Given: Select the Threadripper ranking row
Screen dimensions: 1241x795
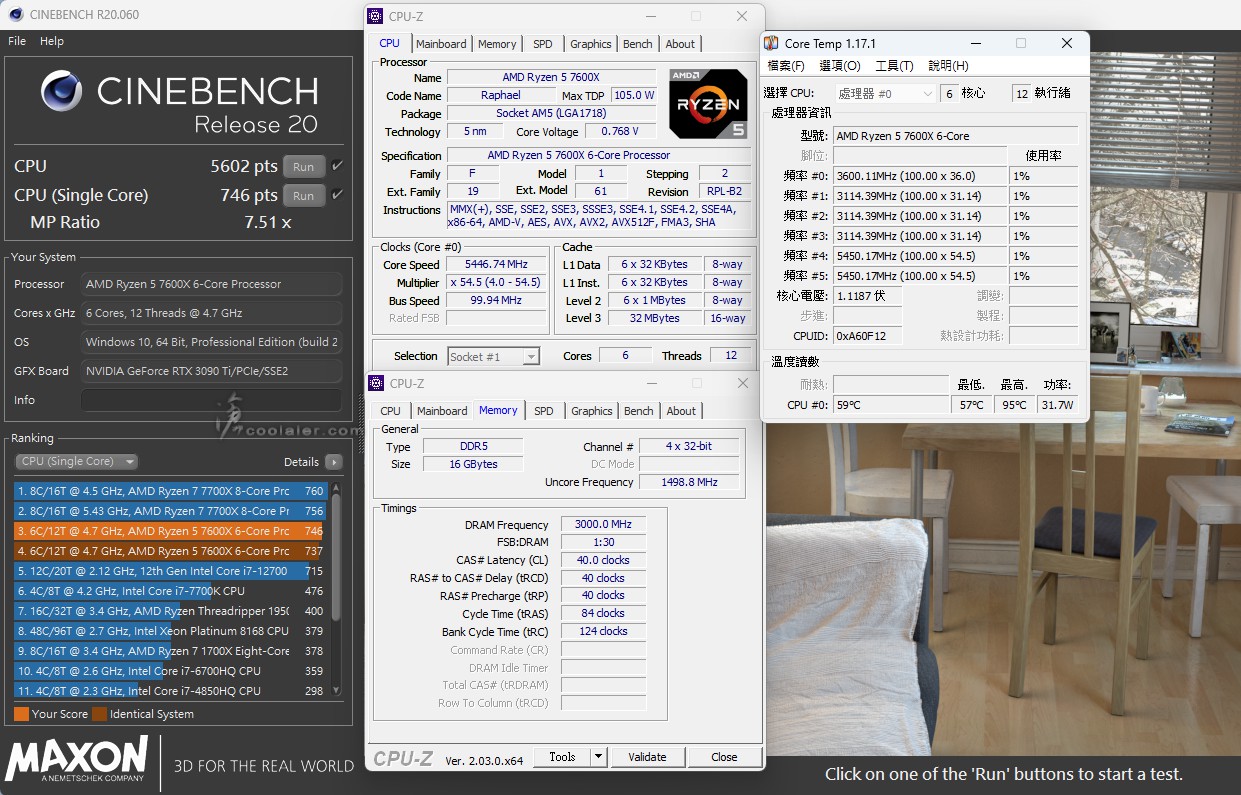Looking at the screenshot, I should (170, 611).
